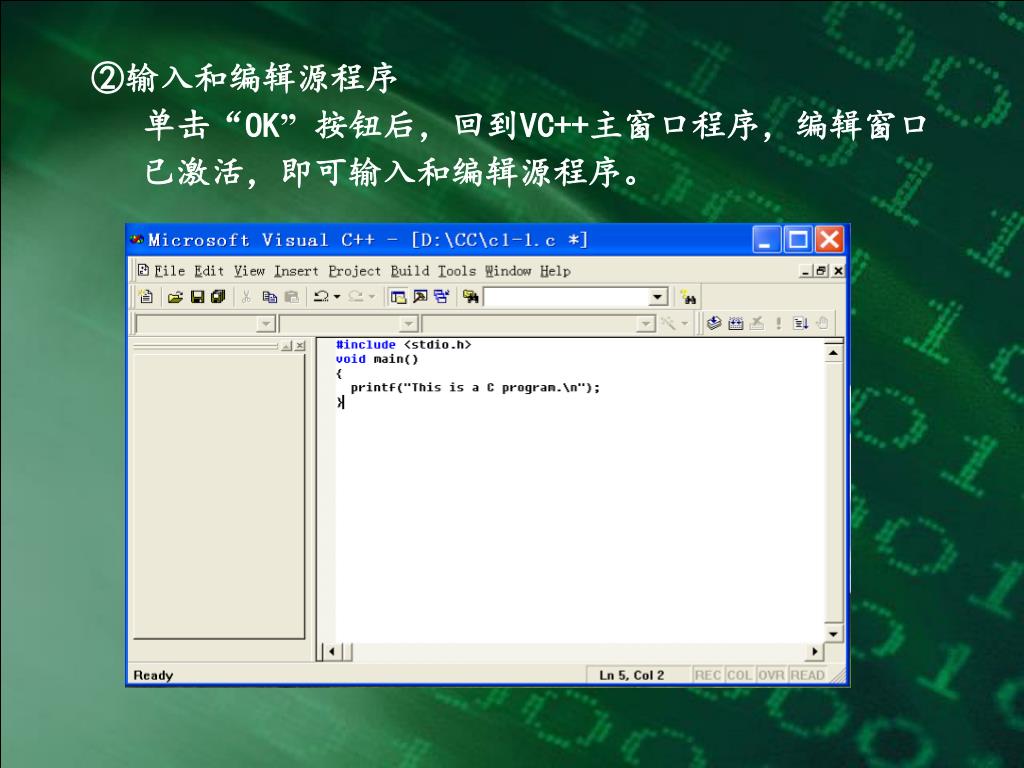1024x768 pixels.
Task: Minimize the document child window
Action: 806,270
